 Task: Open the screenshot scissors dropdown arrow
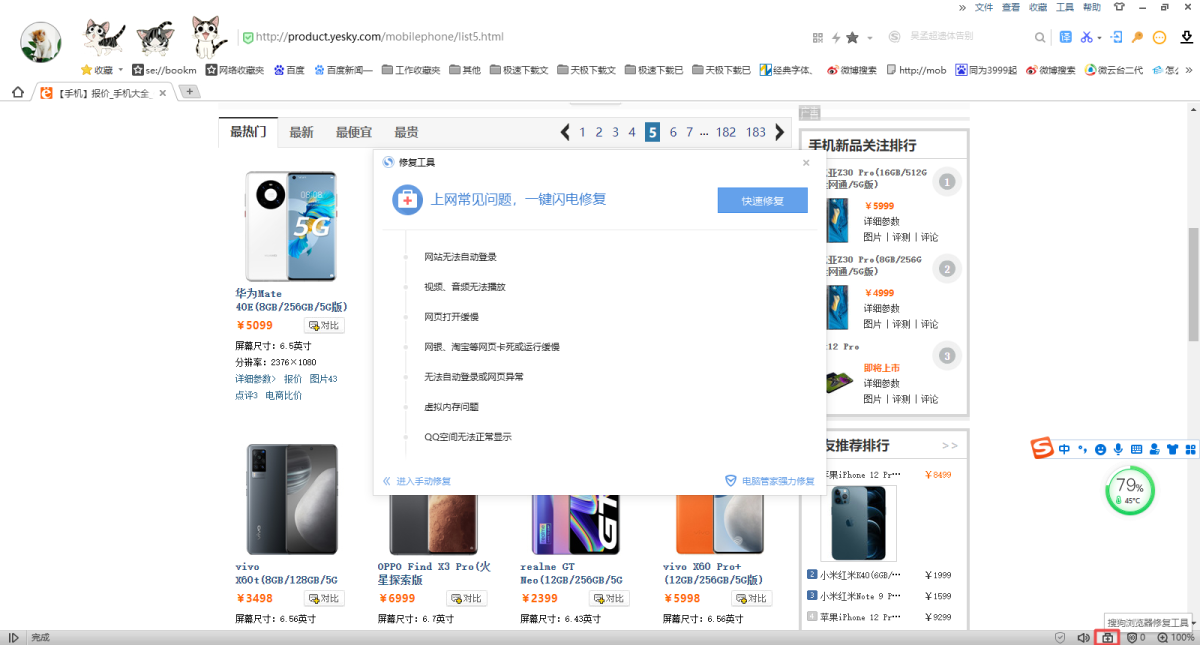[1099, 38]
